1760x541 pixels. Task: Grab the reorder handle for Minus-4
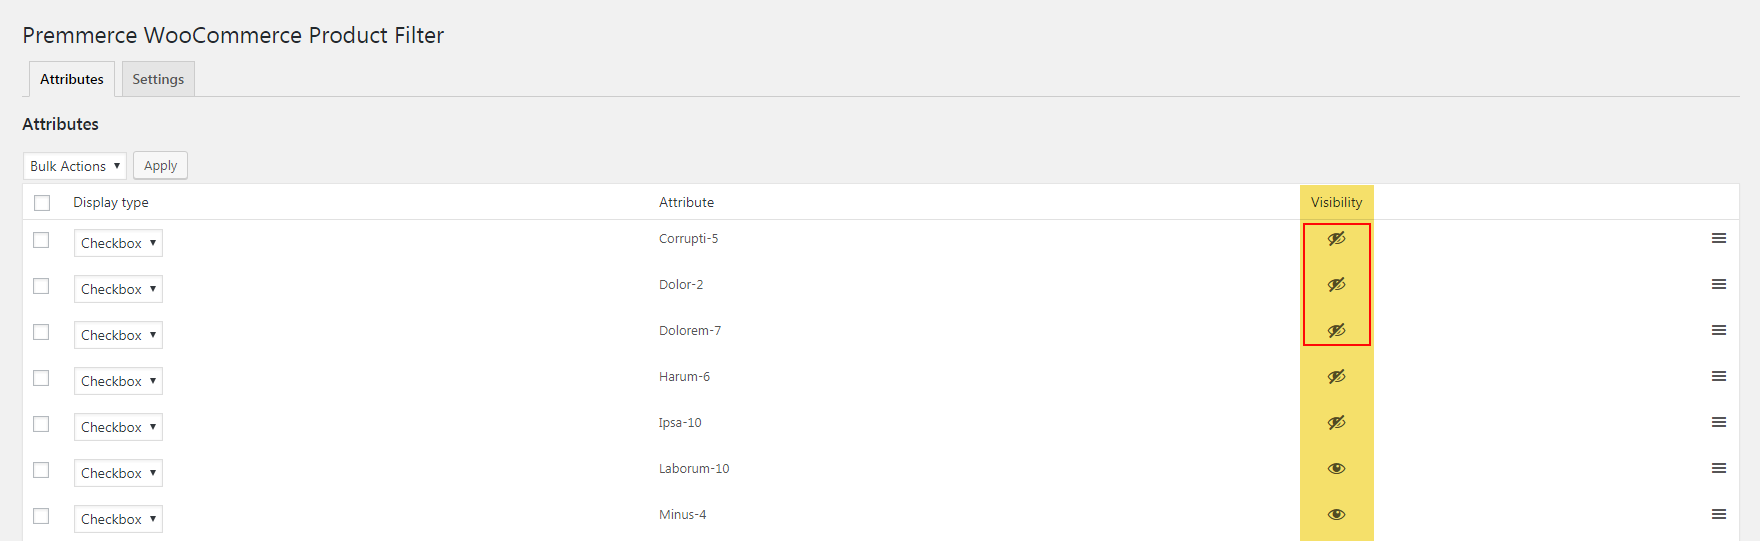(1719, 514)
